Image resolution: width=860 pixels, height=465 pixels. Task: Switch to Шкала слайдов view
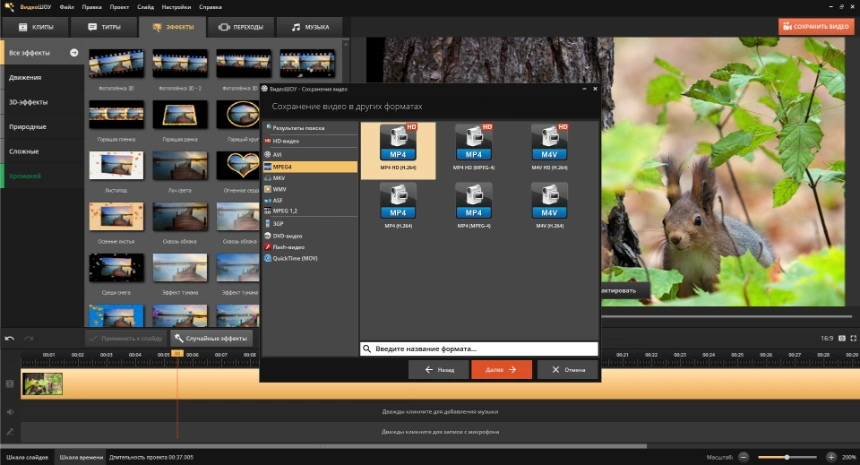point(27,457)
